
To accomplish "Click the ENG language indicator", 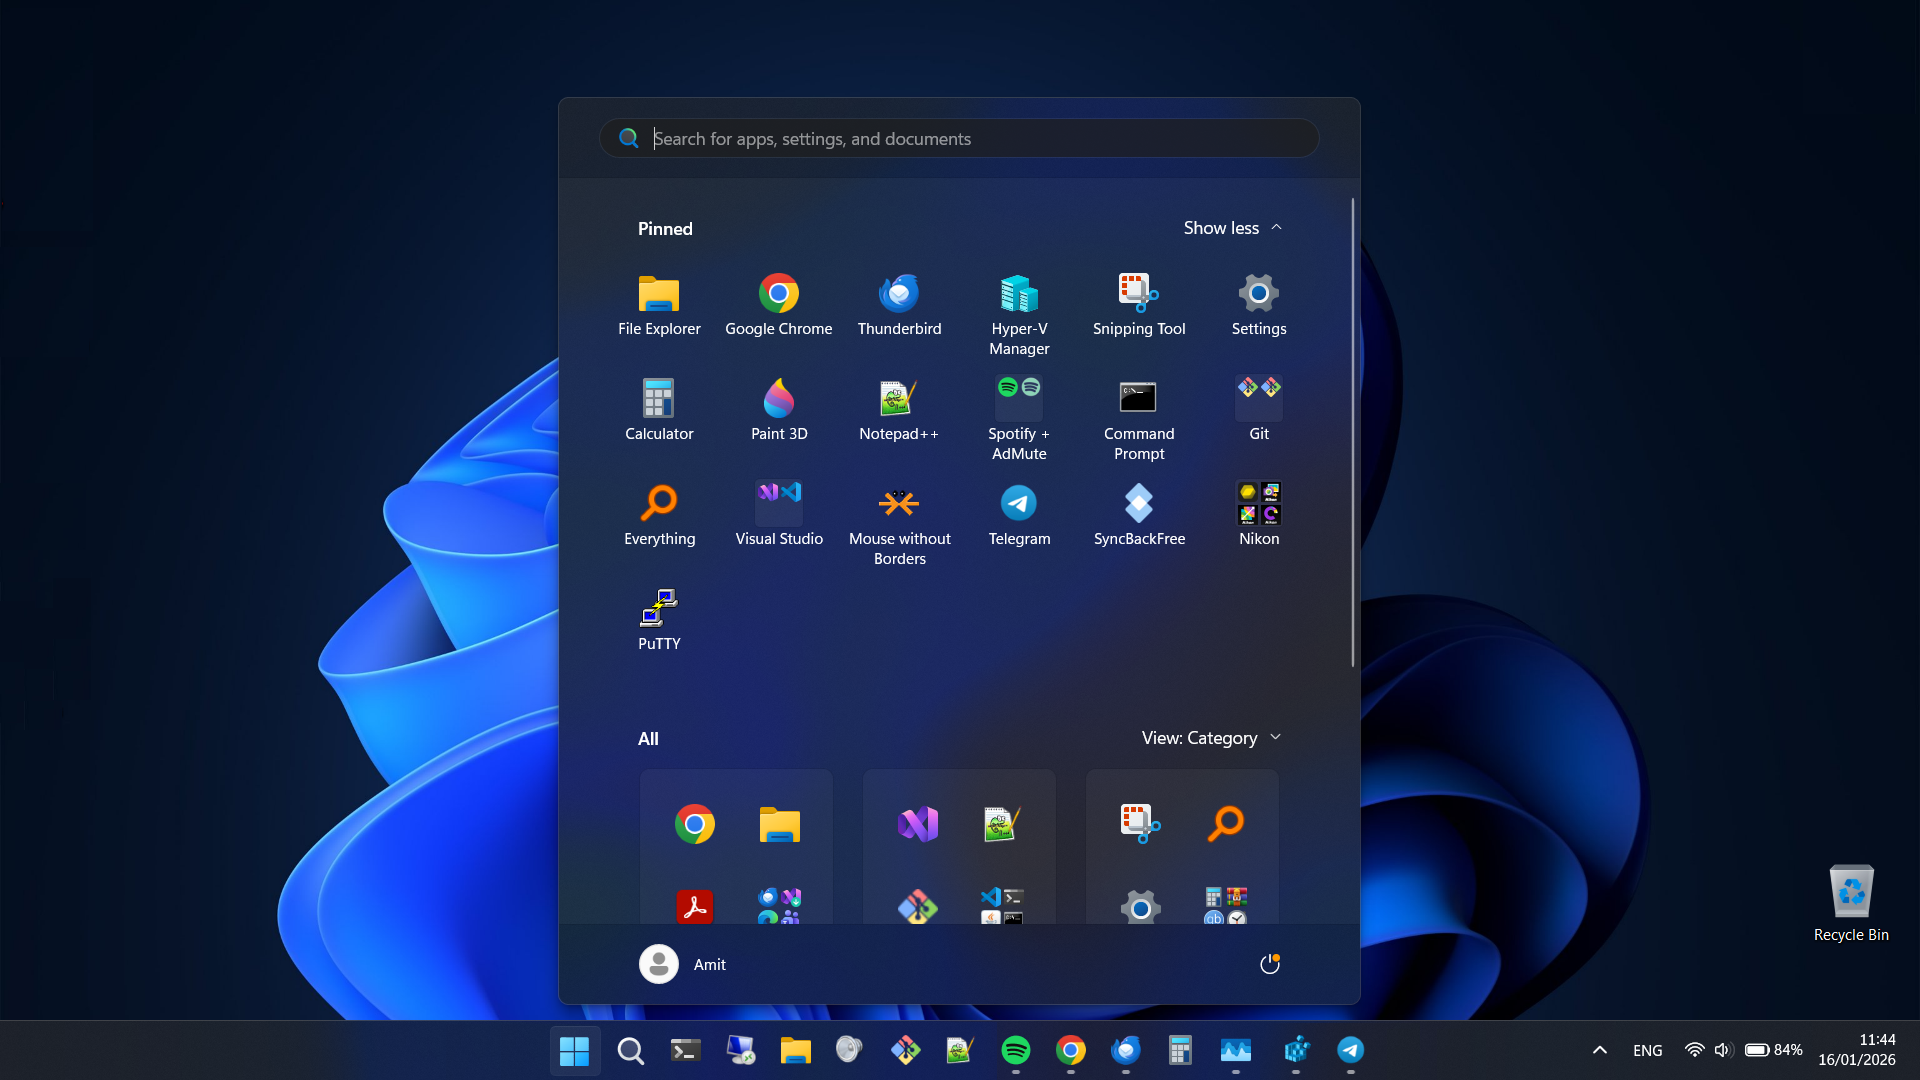I will click(x=1647, y=1050).
